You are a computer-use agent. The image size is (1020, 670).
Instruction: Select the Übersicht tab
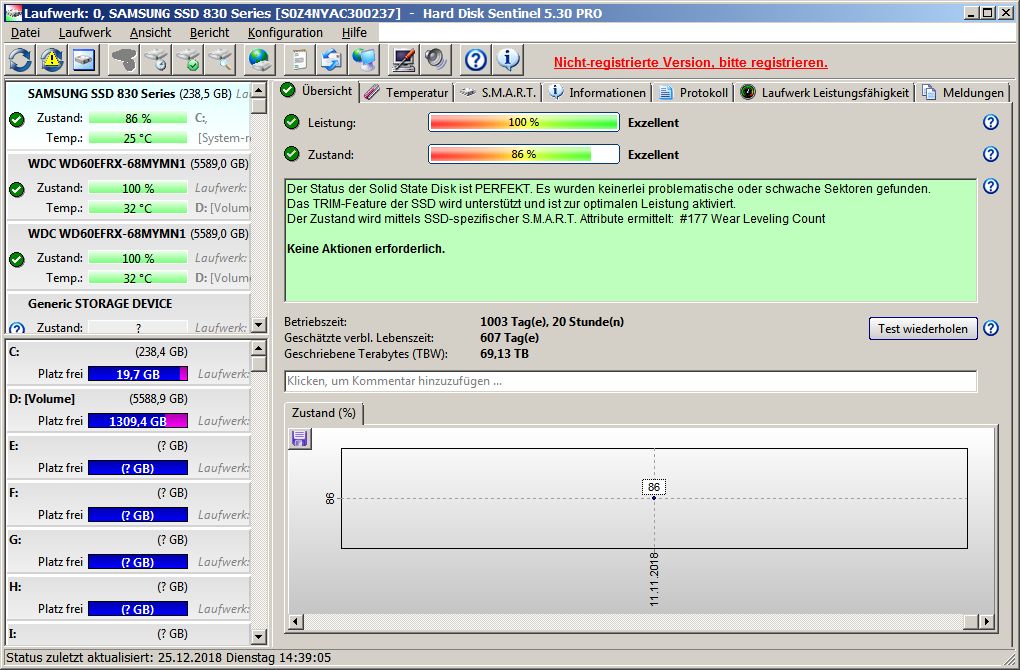click(x=317, y=91)
